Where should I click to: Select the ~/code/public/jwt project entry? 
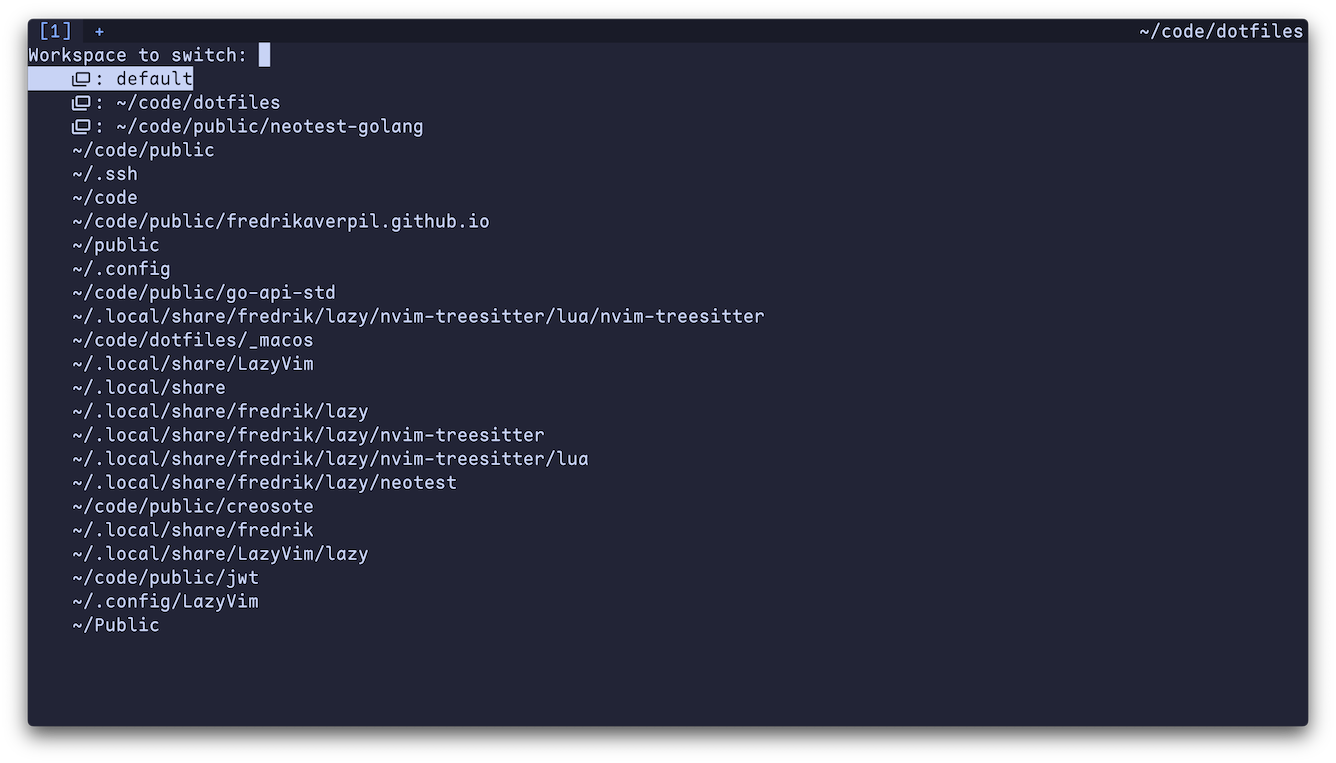click(x=165, y=577)
